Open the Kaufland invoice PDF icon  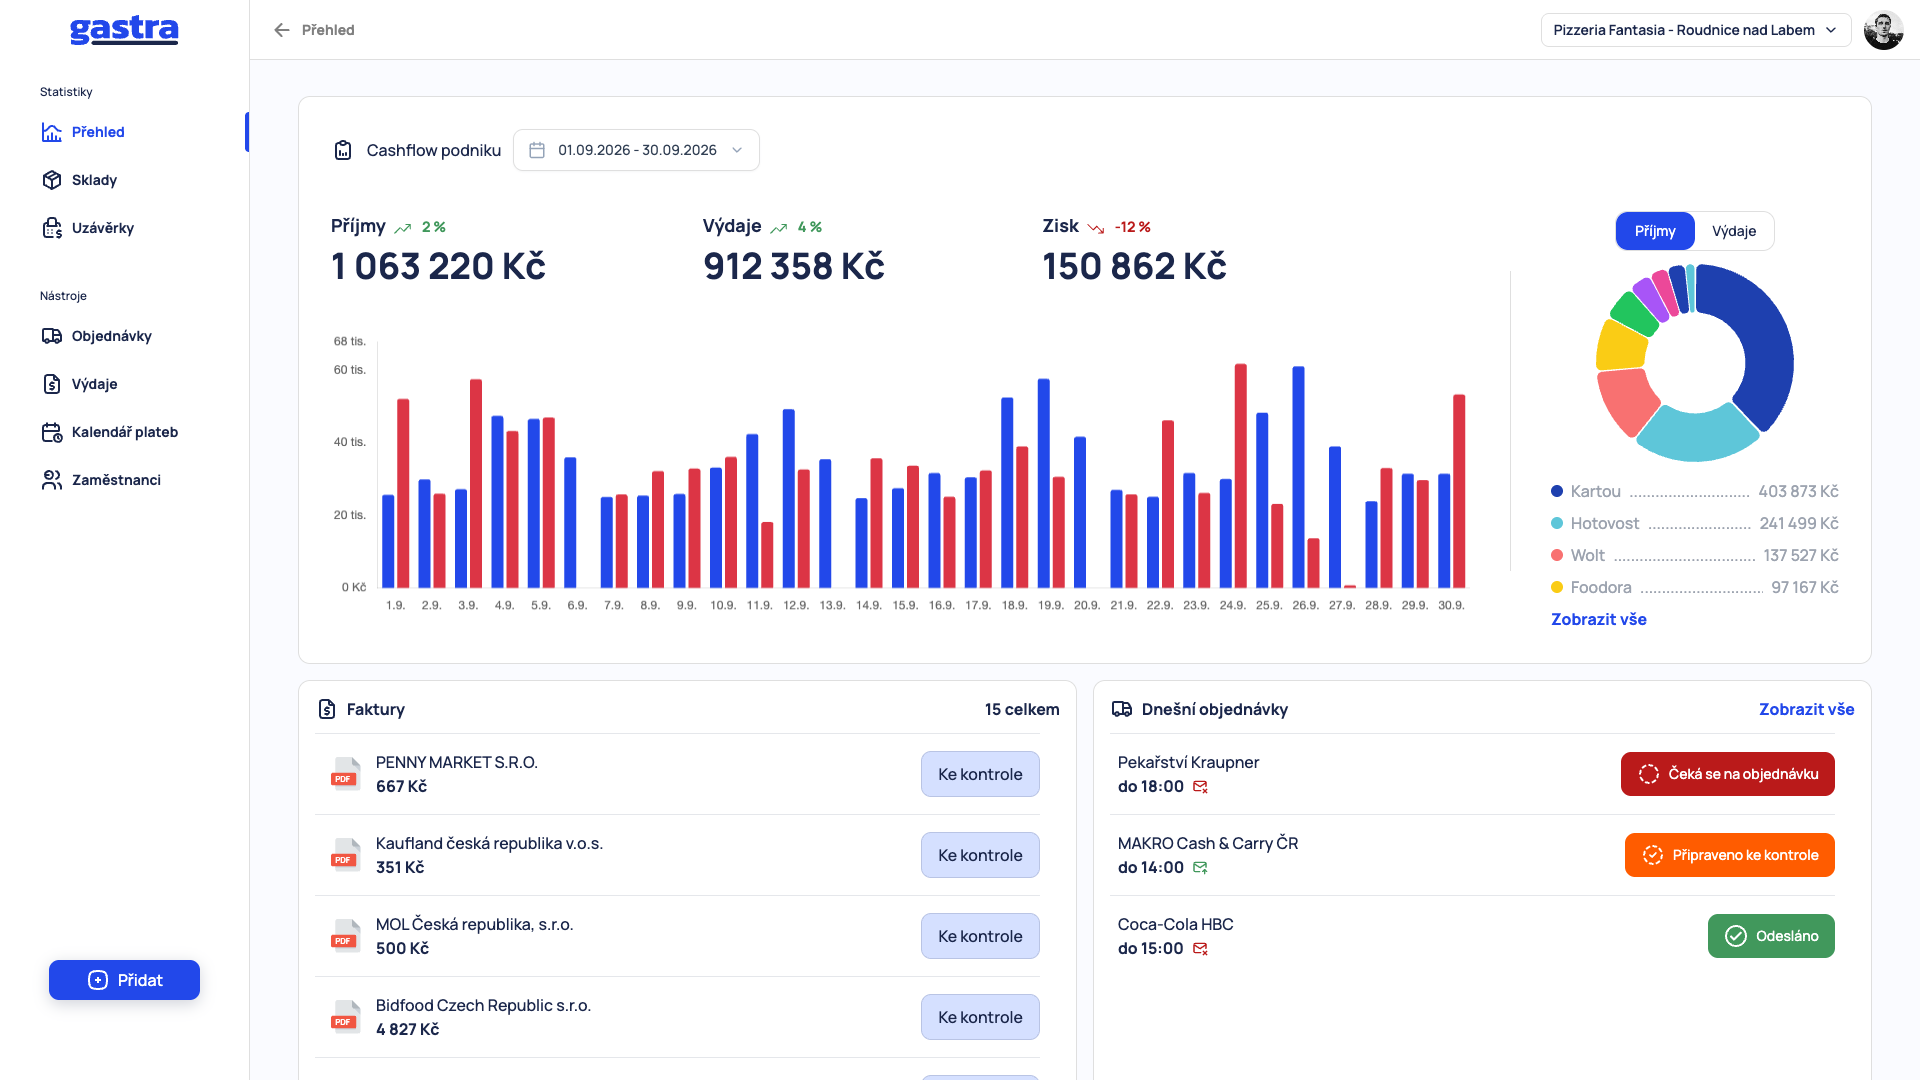point(345,855)
